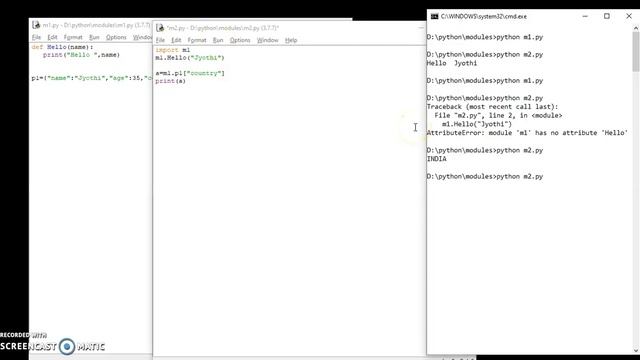The image size is (640, 360).
Task: Open Run menu in m1.py window
Action: point(94,37)
